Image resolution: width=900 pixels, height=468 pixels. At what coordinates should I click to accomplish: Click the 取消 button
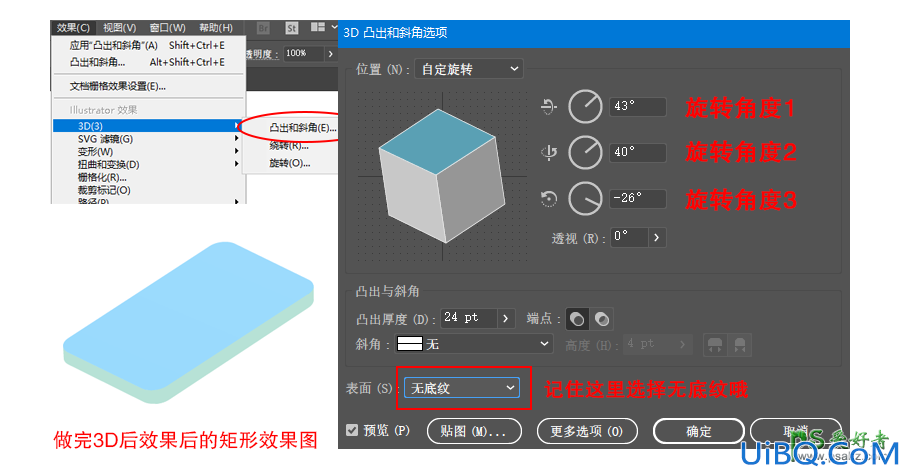(x=796, y=431)
